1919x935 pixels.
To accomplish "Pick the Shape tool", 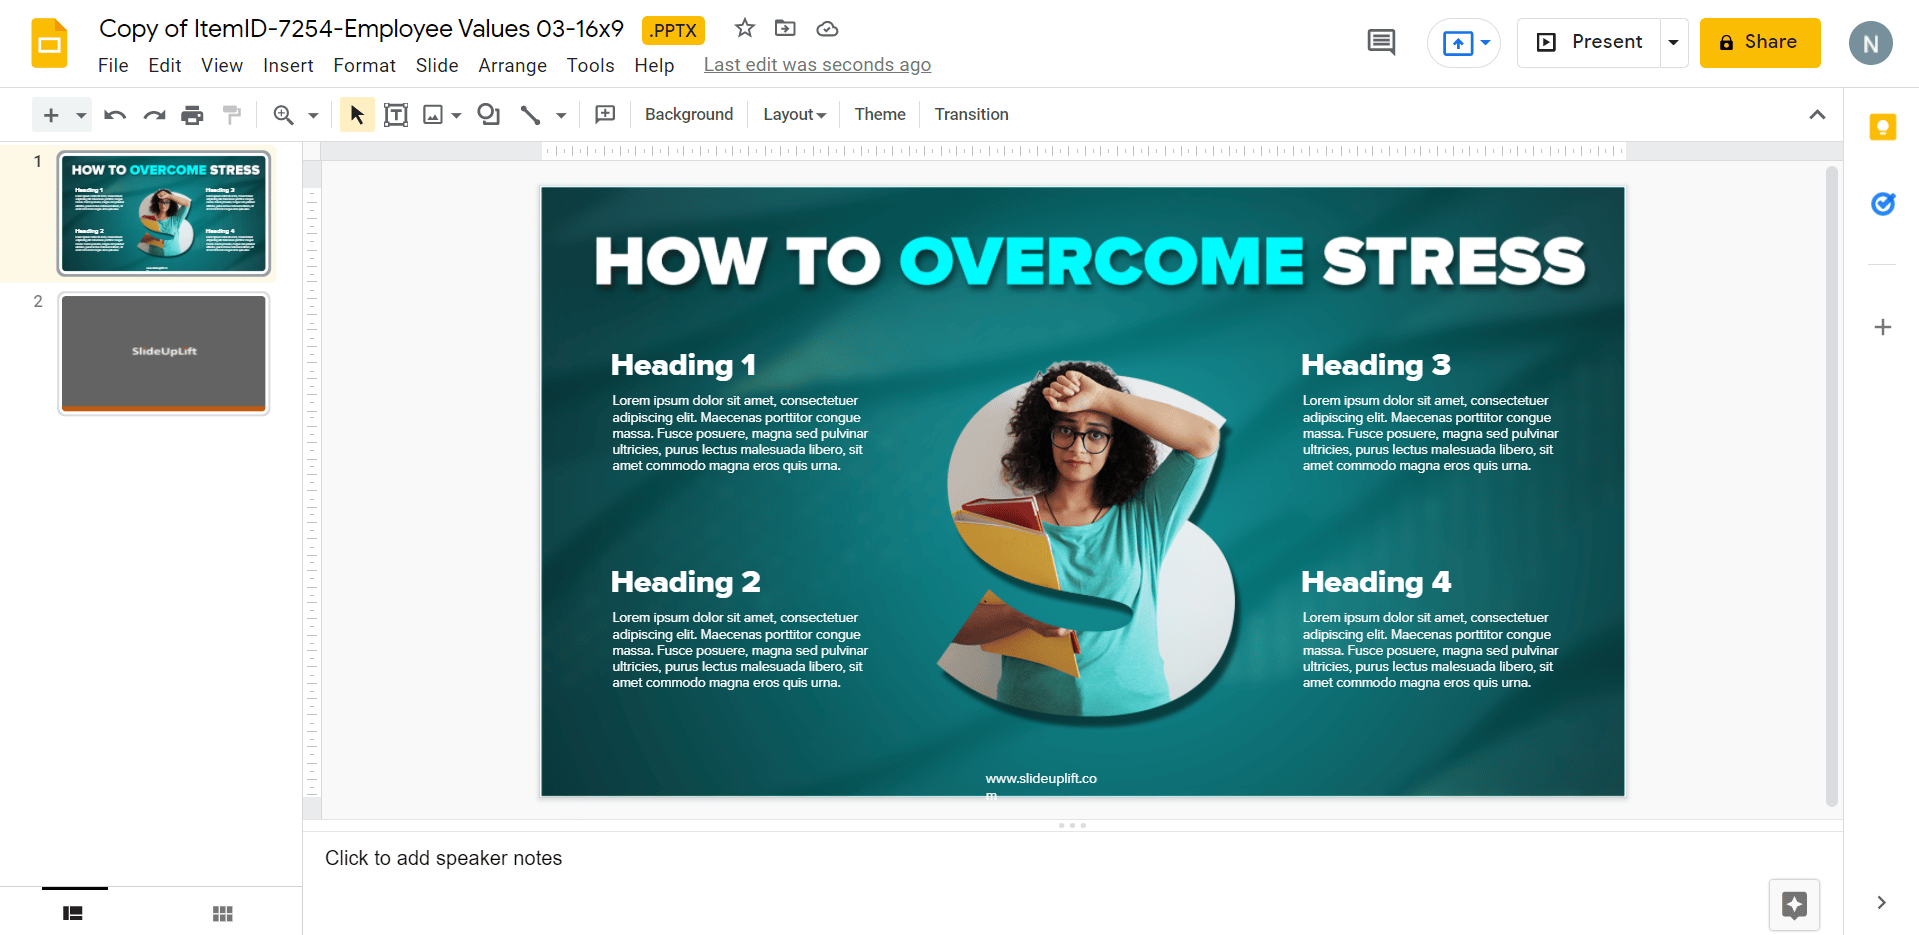I will pyautogui.click(x=488, y=114).
